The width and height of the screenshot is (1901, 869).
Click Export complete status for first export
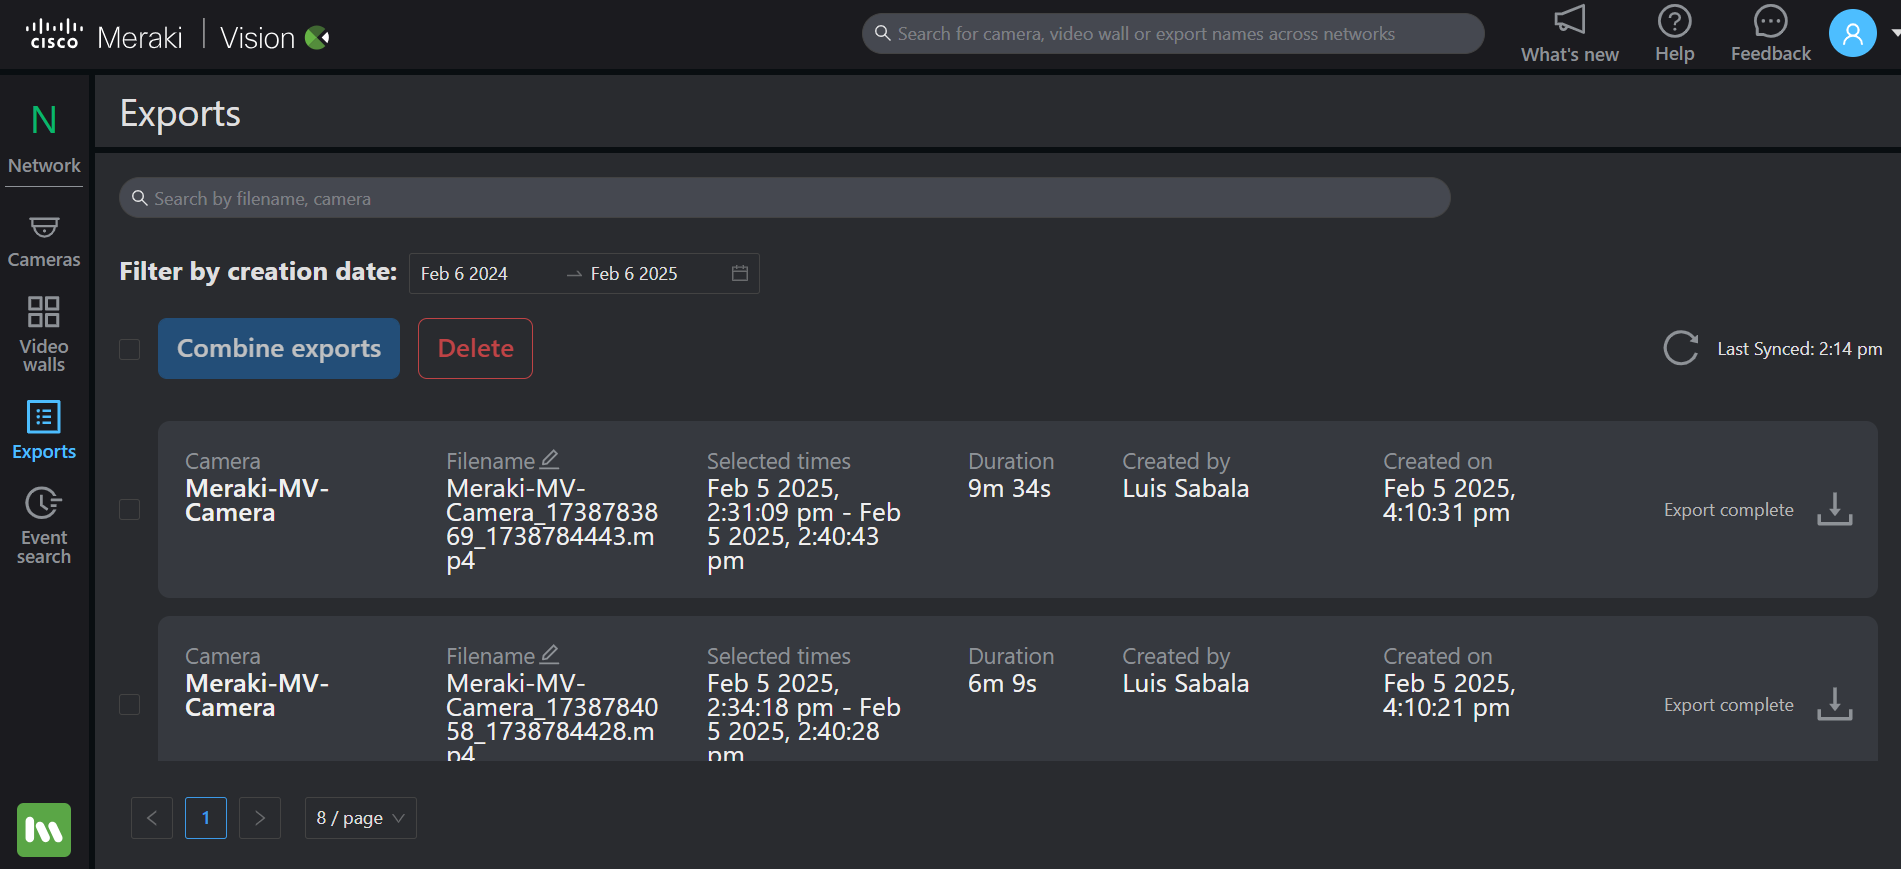(x=1728, y=509)
